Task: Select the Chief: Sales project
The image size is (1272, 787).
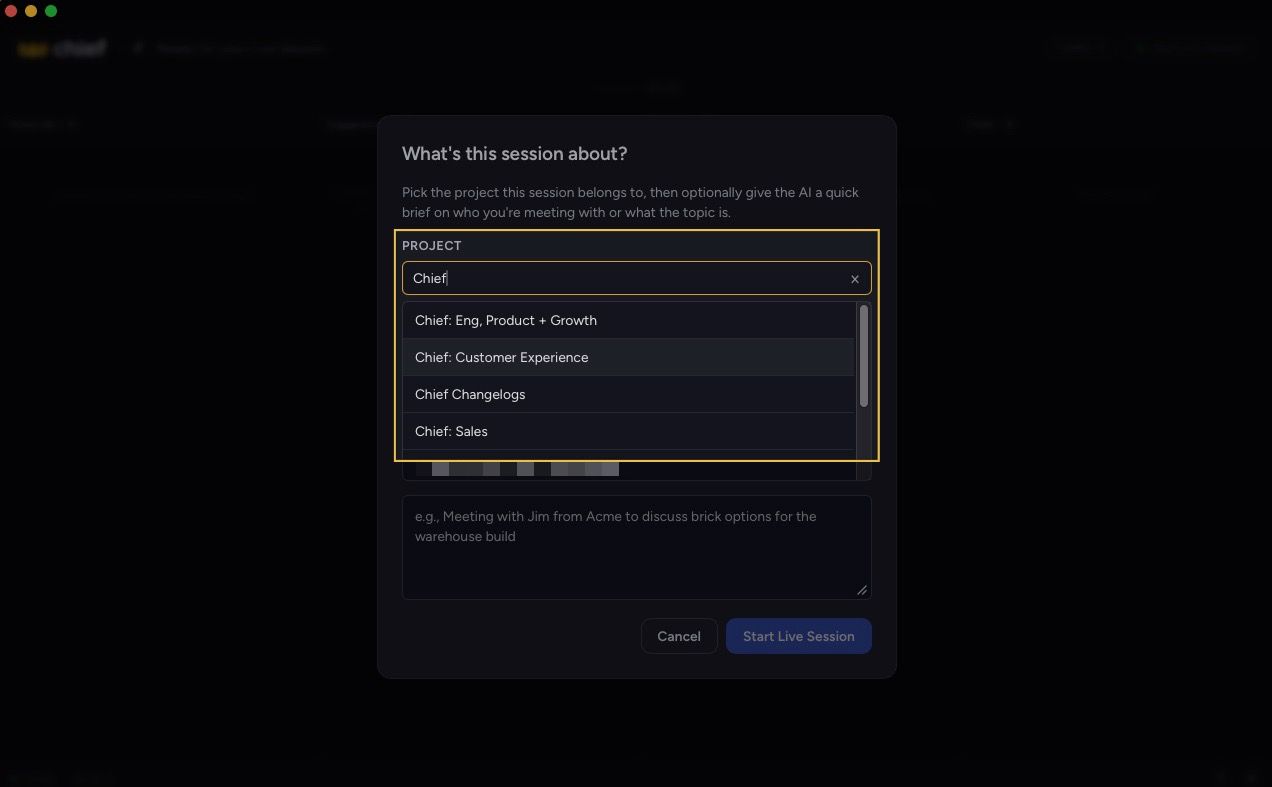Action: pyautogui.click(x=629, y=431)
